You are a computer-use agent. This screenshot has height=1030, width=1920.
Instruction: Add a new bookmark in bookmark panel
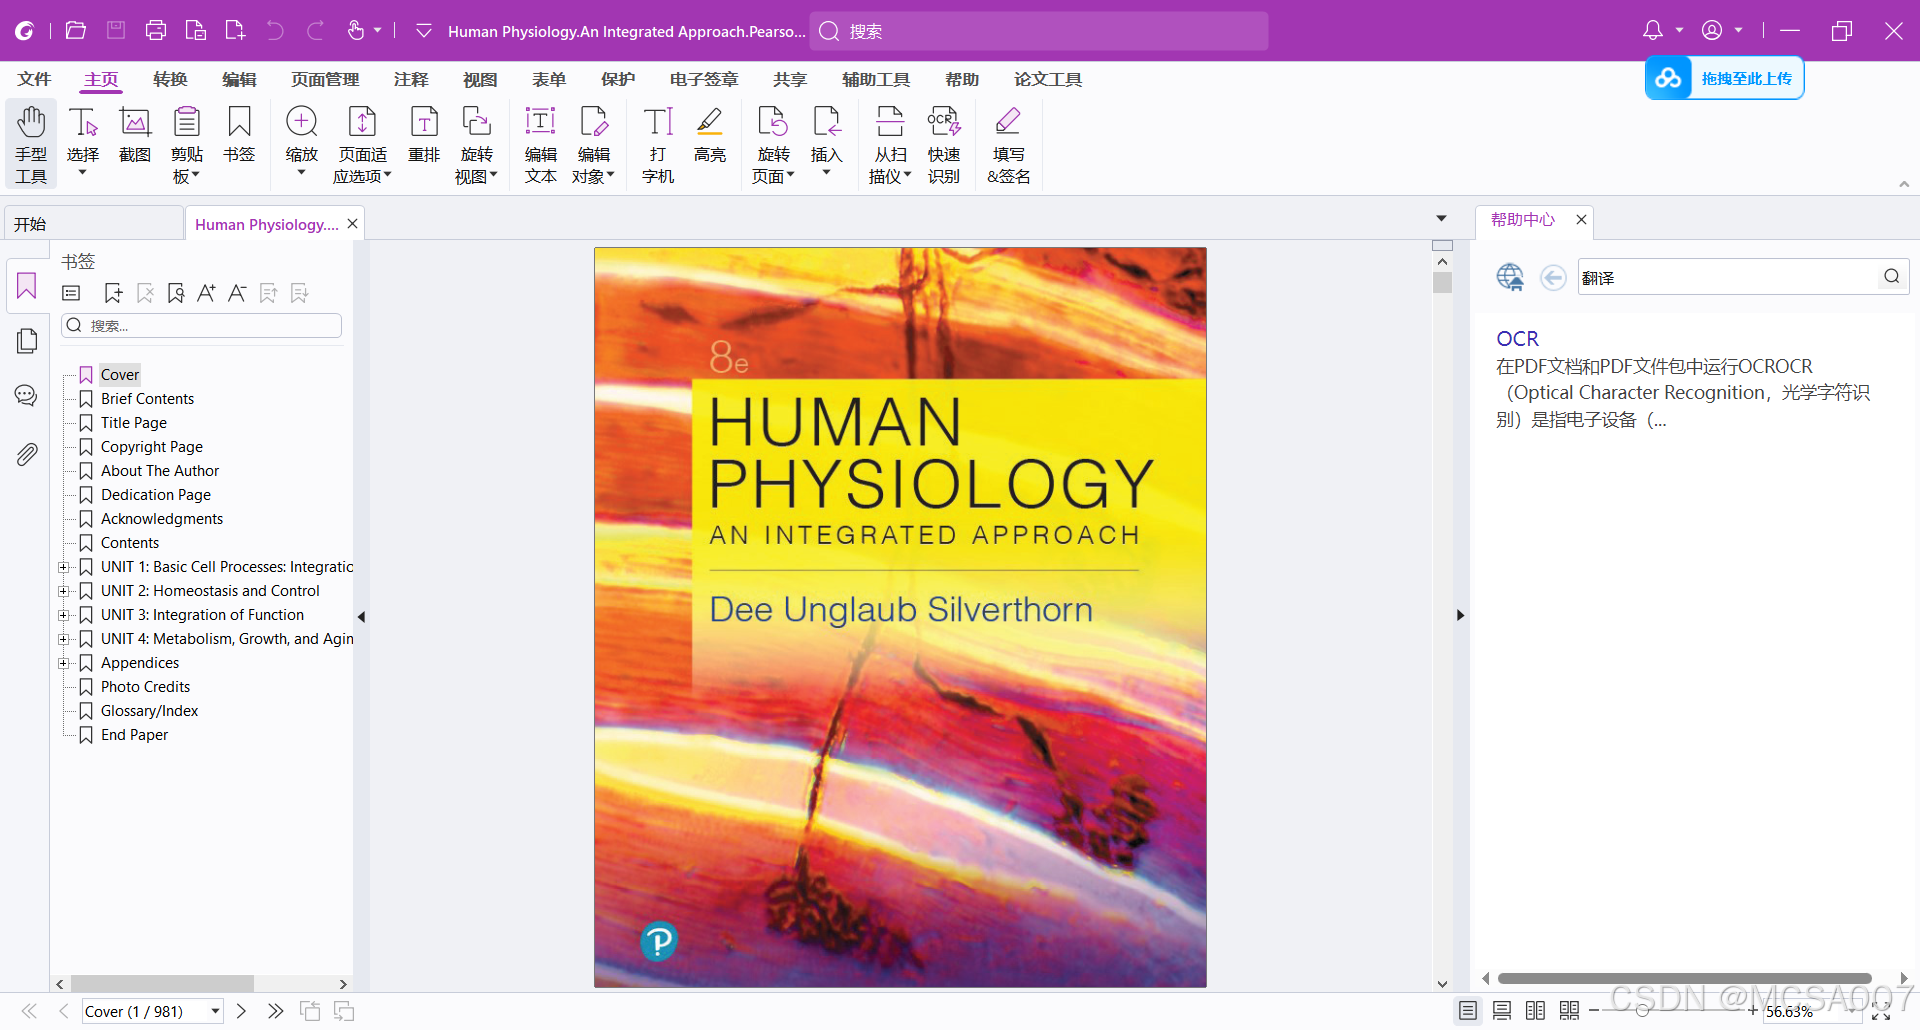113,293
